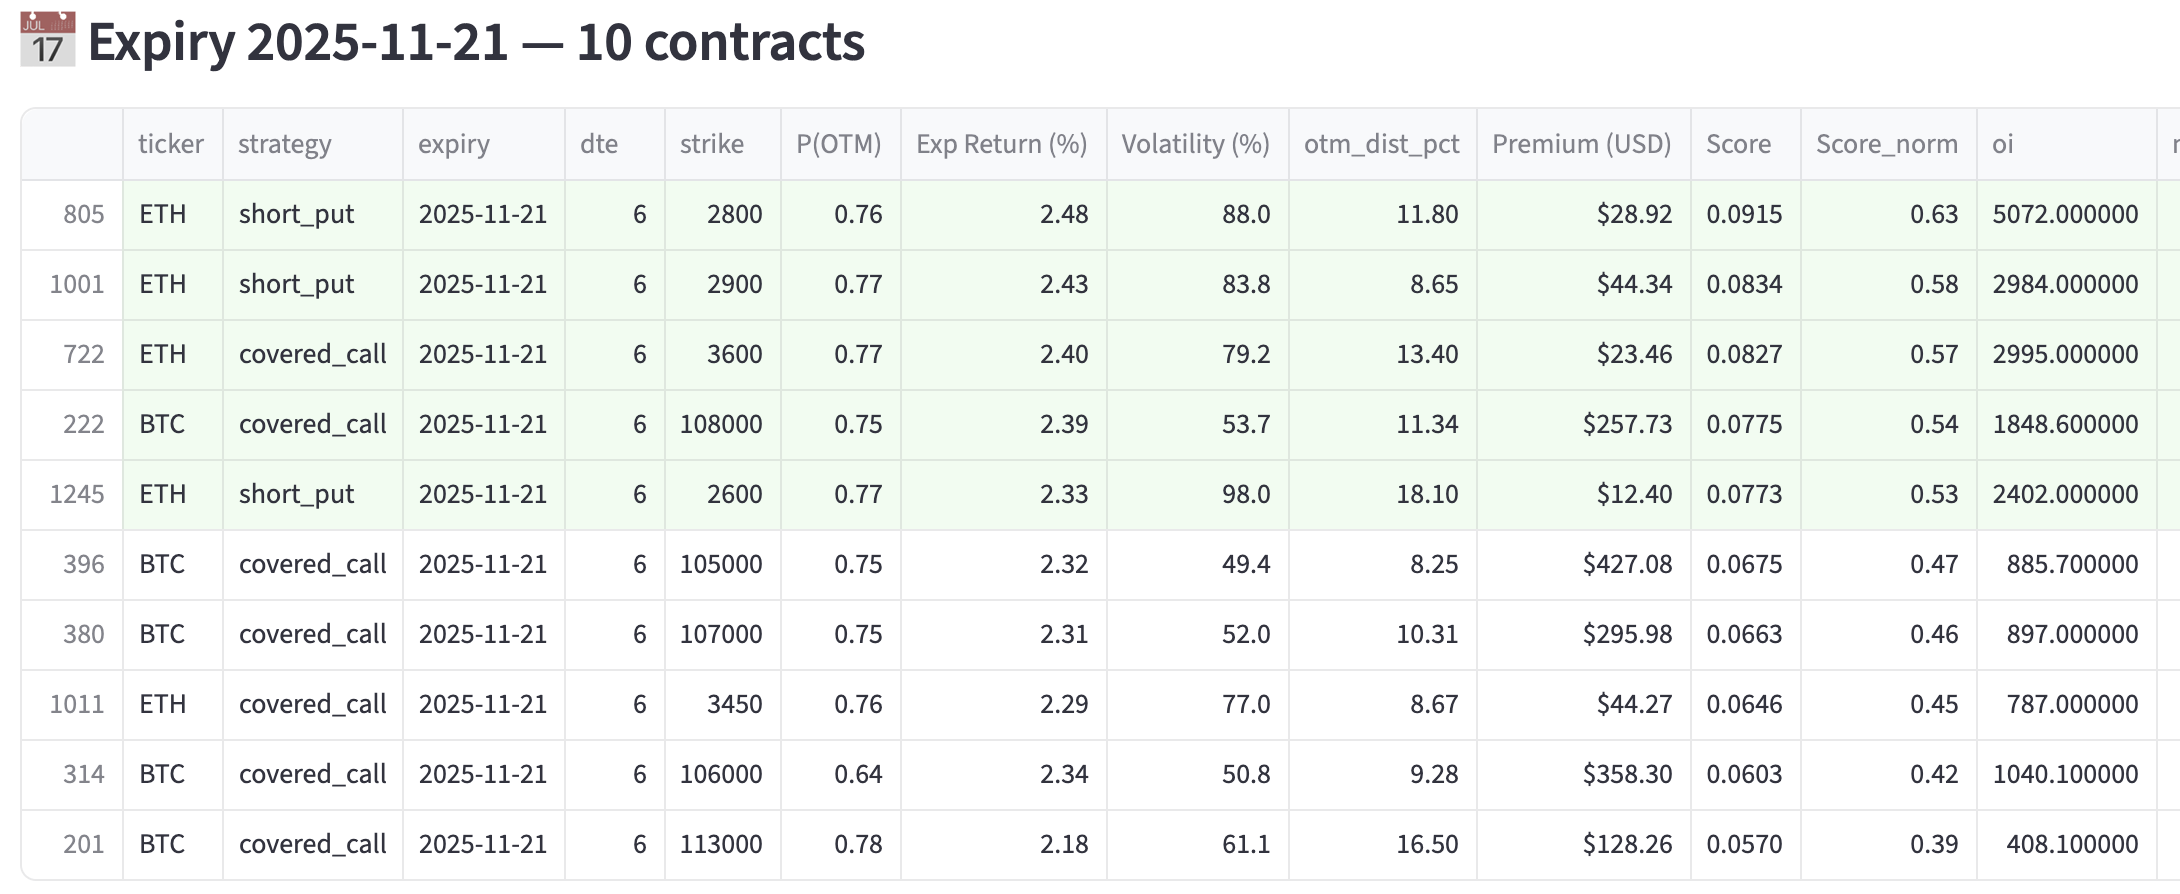This screenshot has height=894, width=2180.
Task: Click the expiry column header
Action: (454, 144)
